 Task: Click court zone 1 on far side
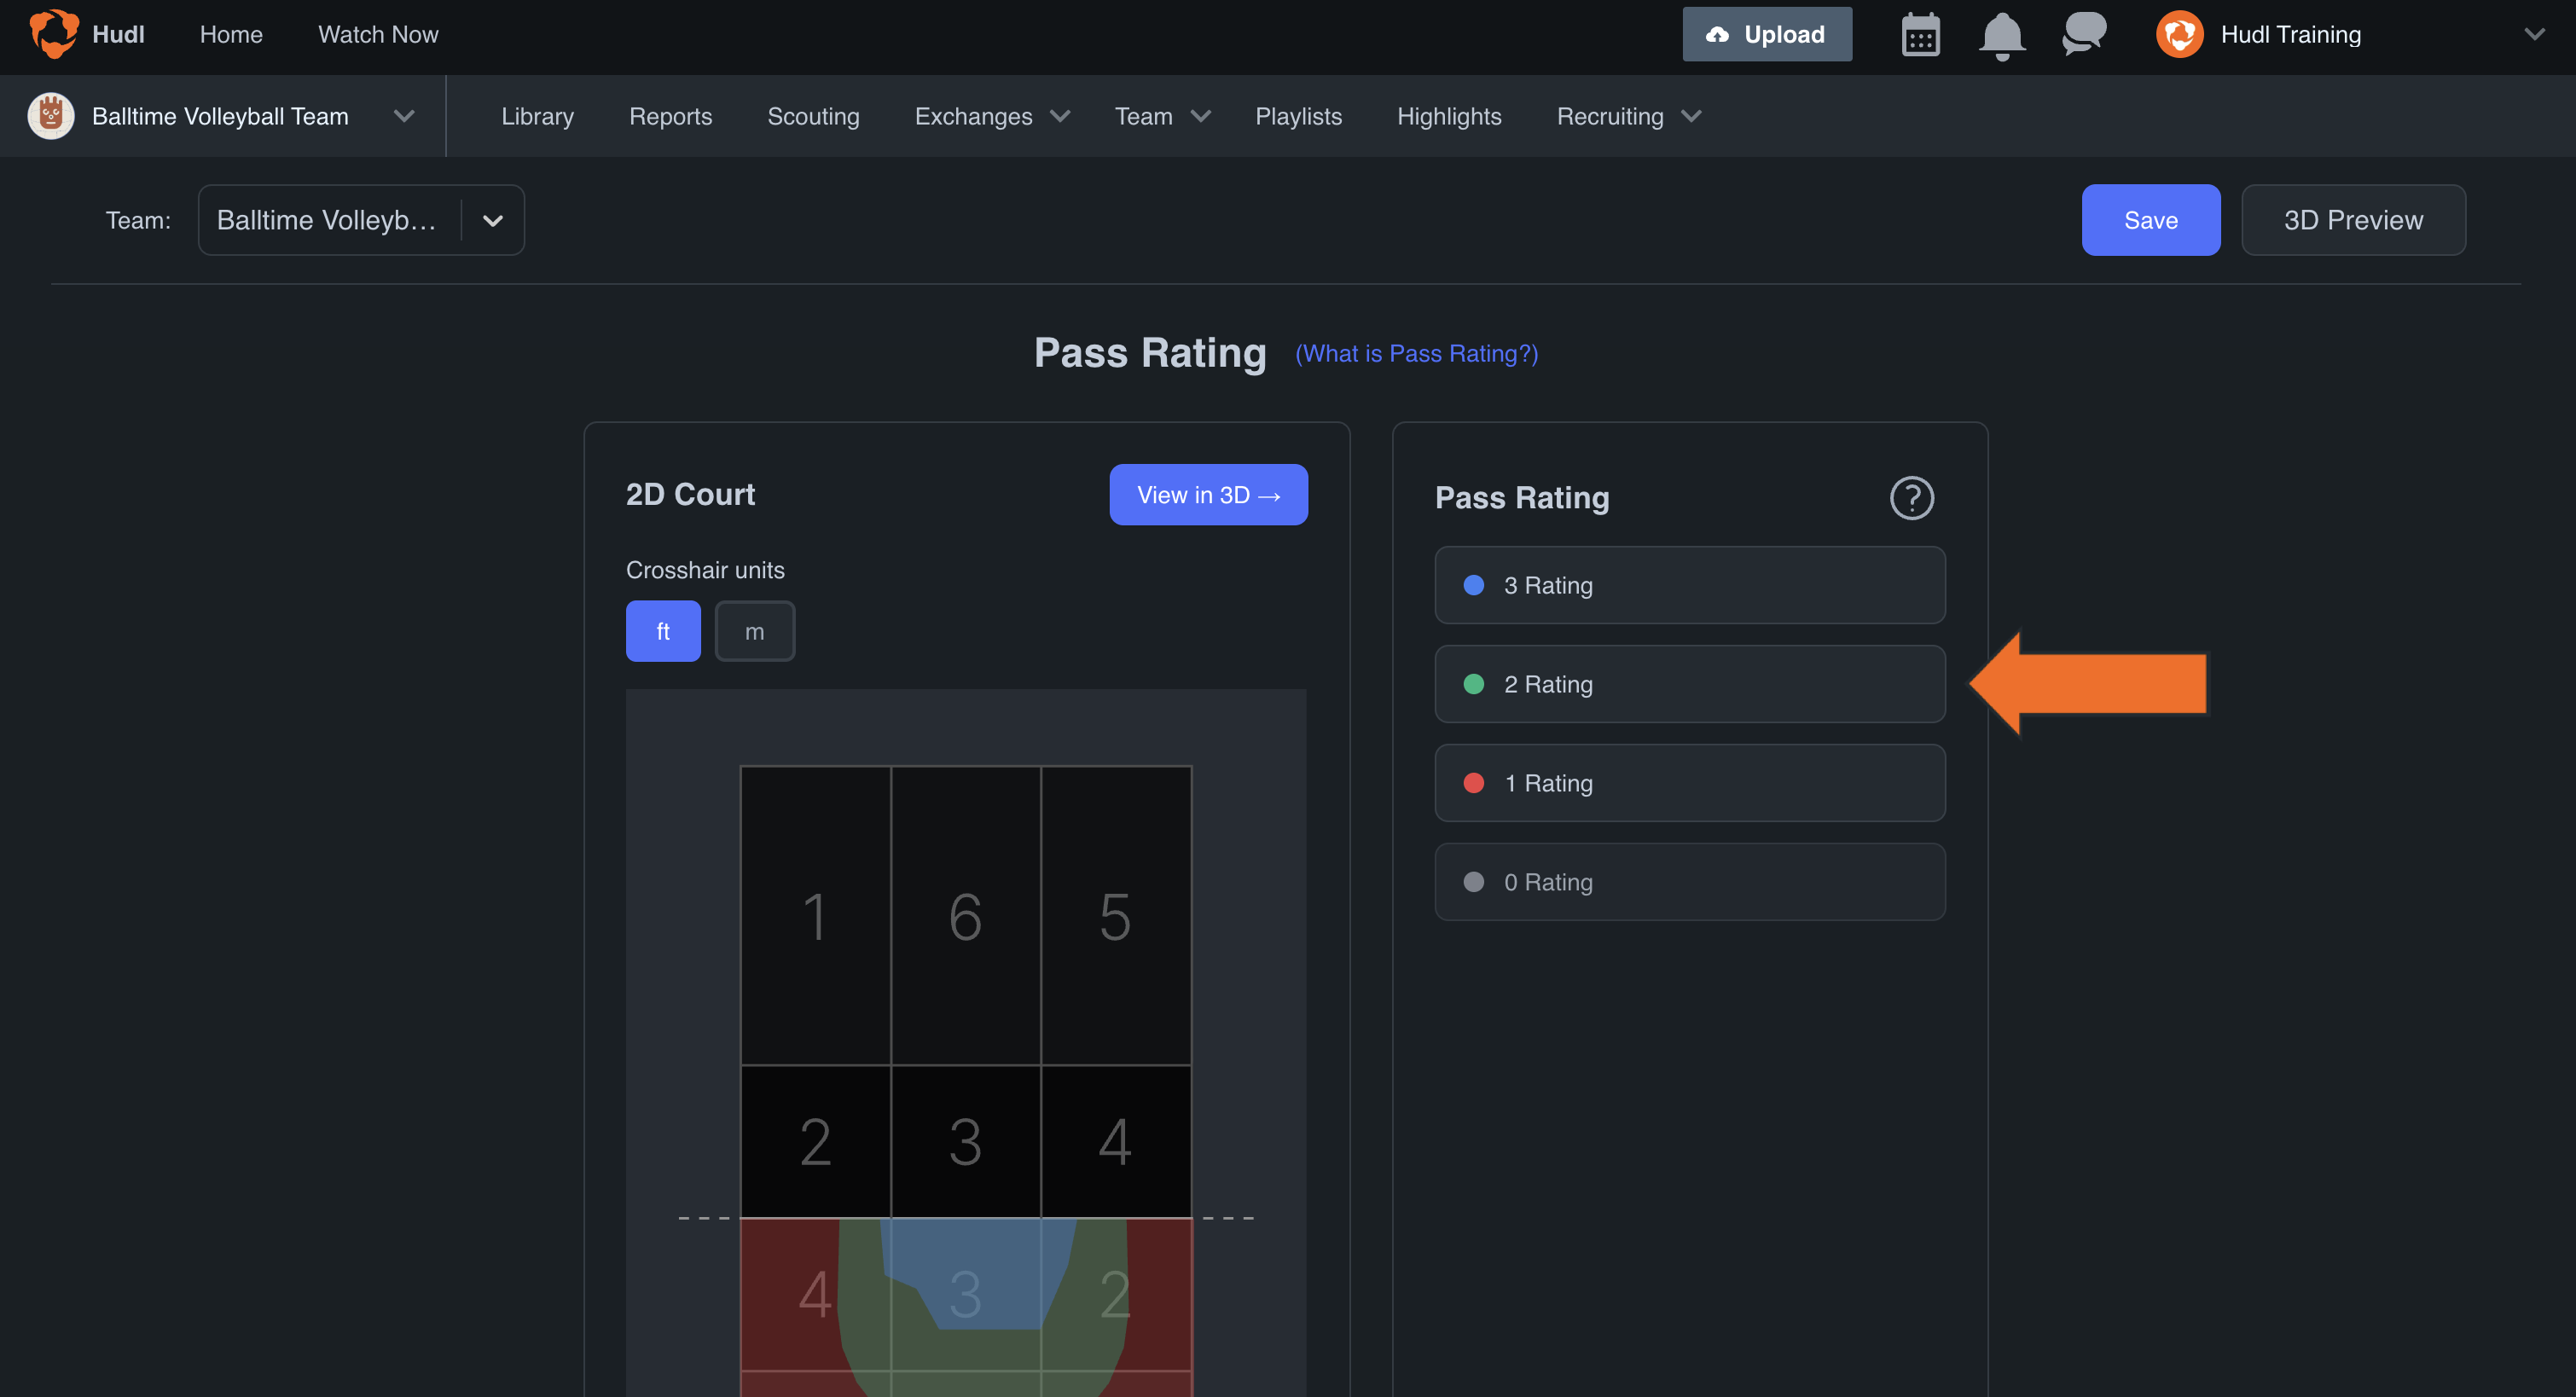(815, 915)
